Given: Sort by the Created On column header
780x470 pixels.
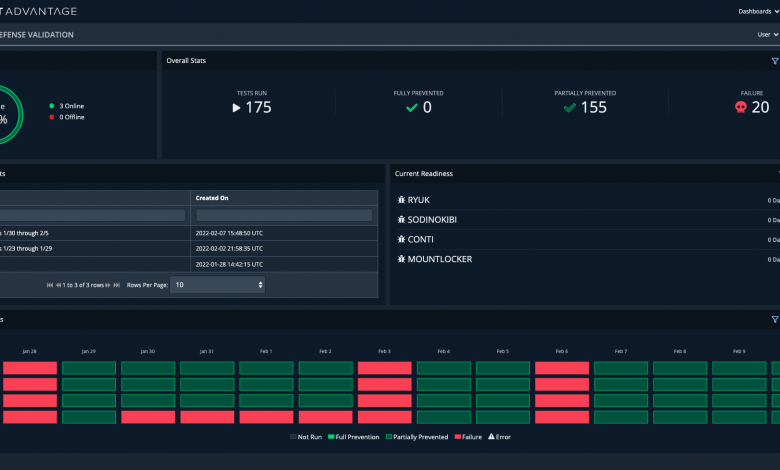Looking at the screenshot, I should (212, 198).
